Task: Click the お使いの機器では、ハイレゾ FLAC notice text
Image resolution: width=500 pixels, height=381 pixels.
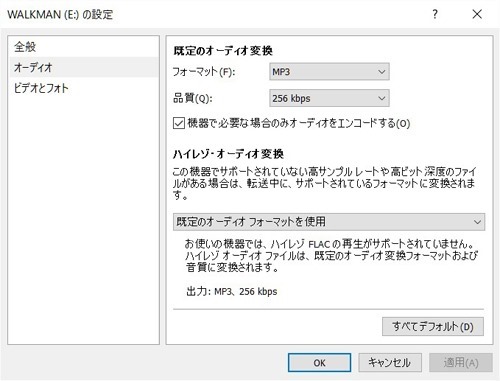Action: (x=331, y=256)
